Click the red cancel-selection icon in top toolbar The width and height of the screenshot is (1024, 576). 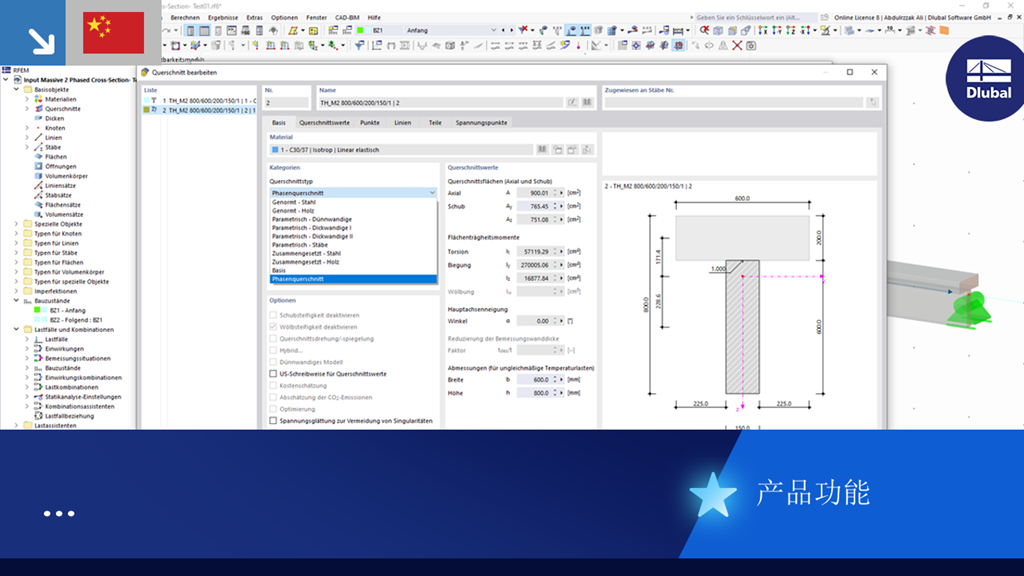click(704, 30)
